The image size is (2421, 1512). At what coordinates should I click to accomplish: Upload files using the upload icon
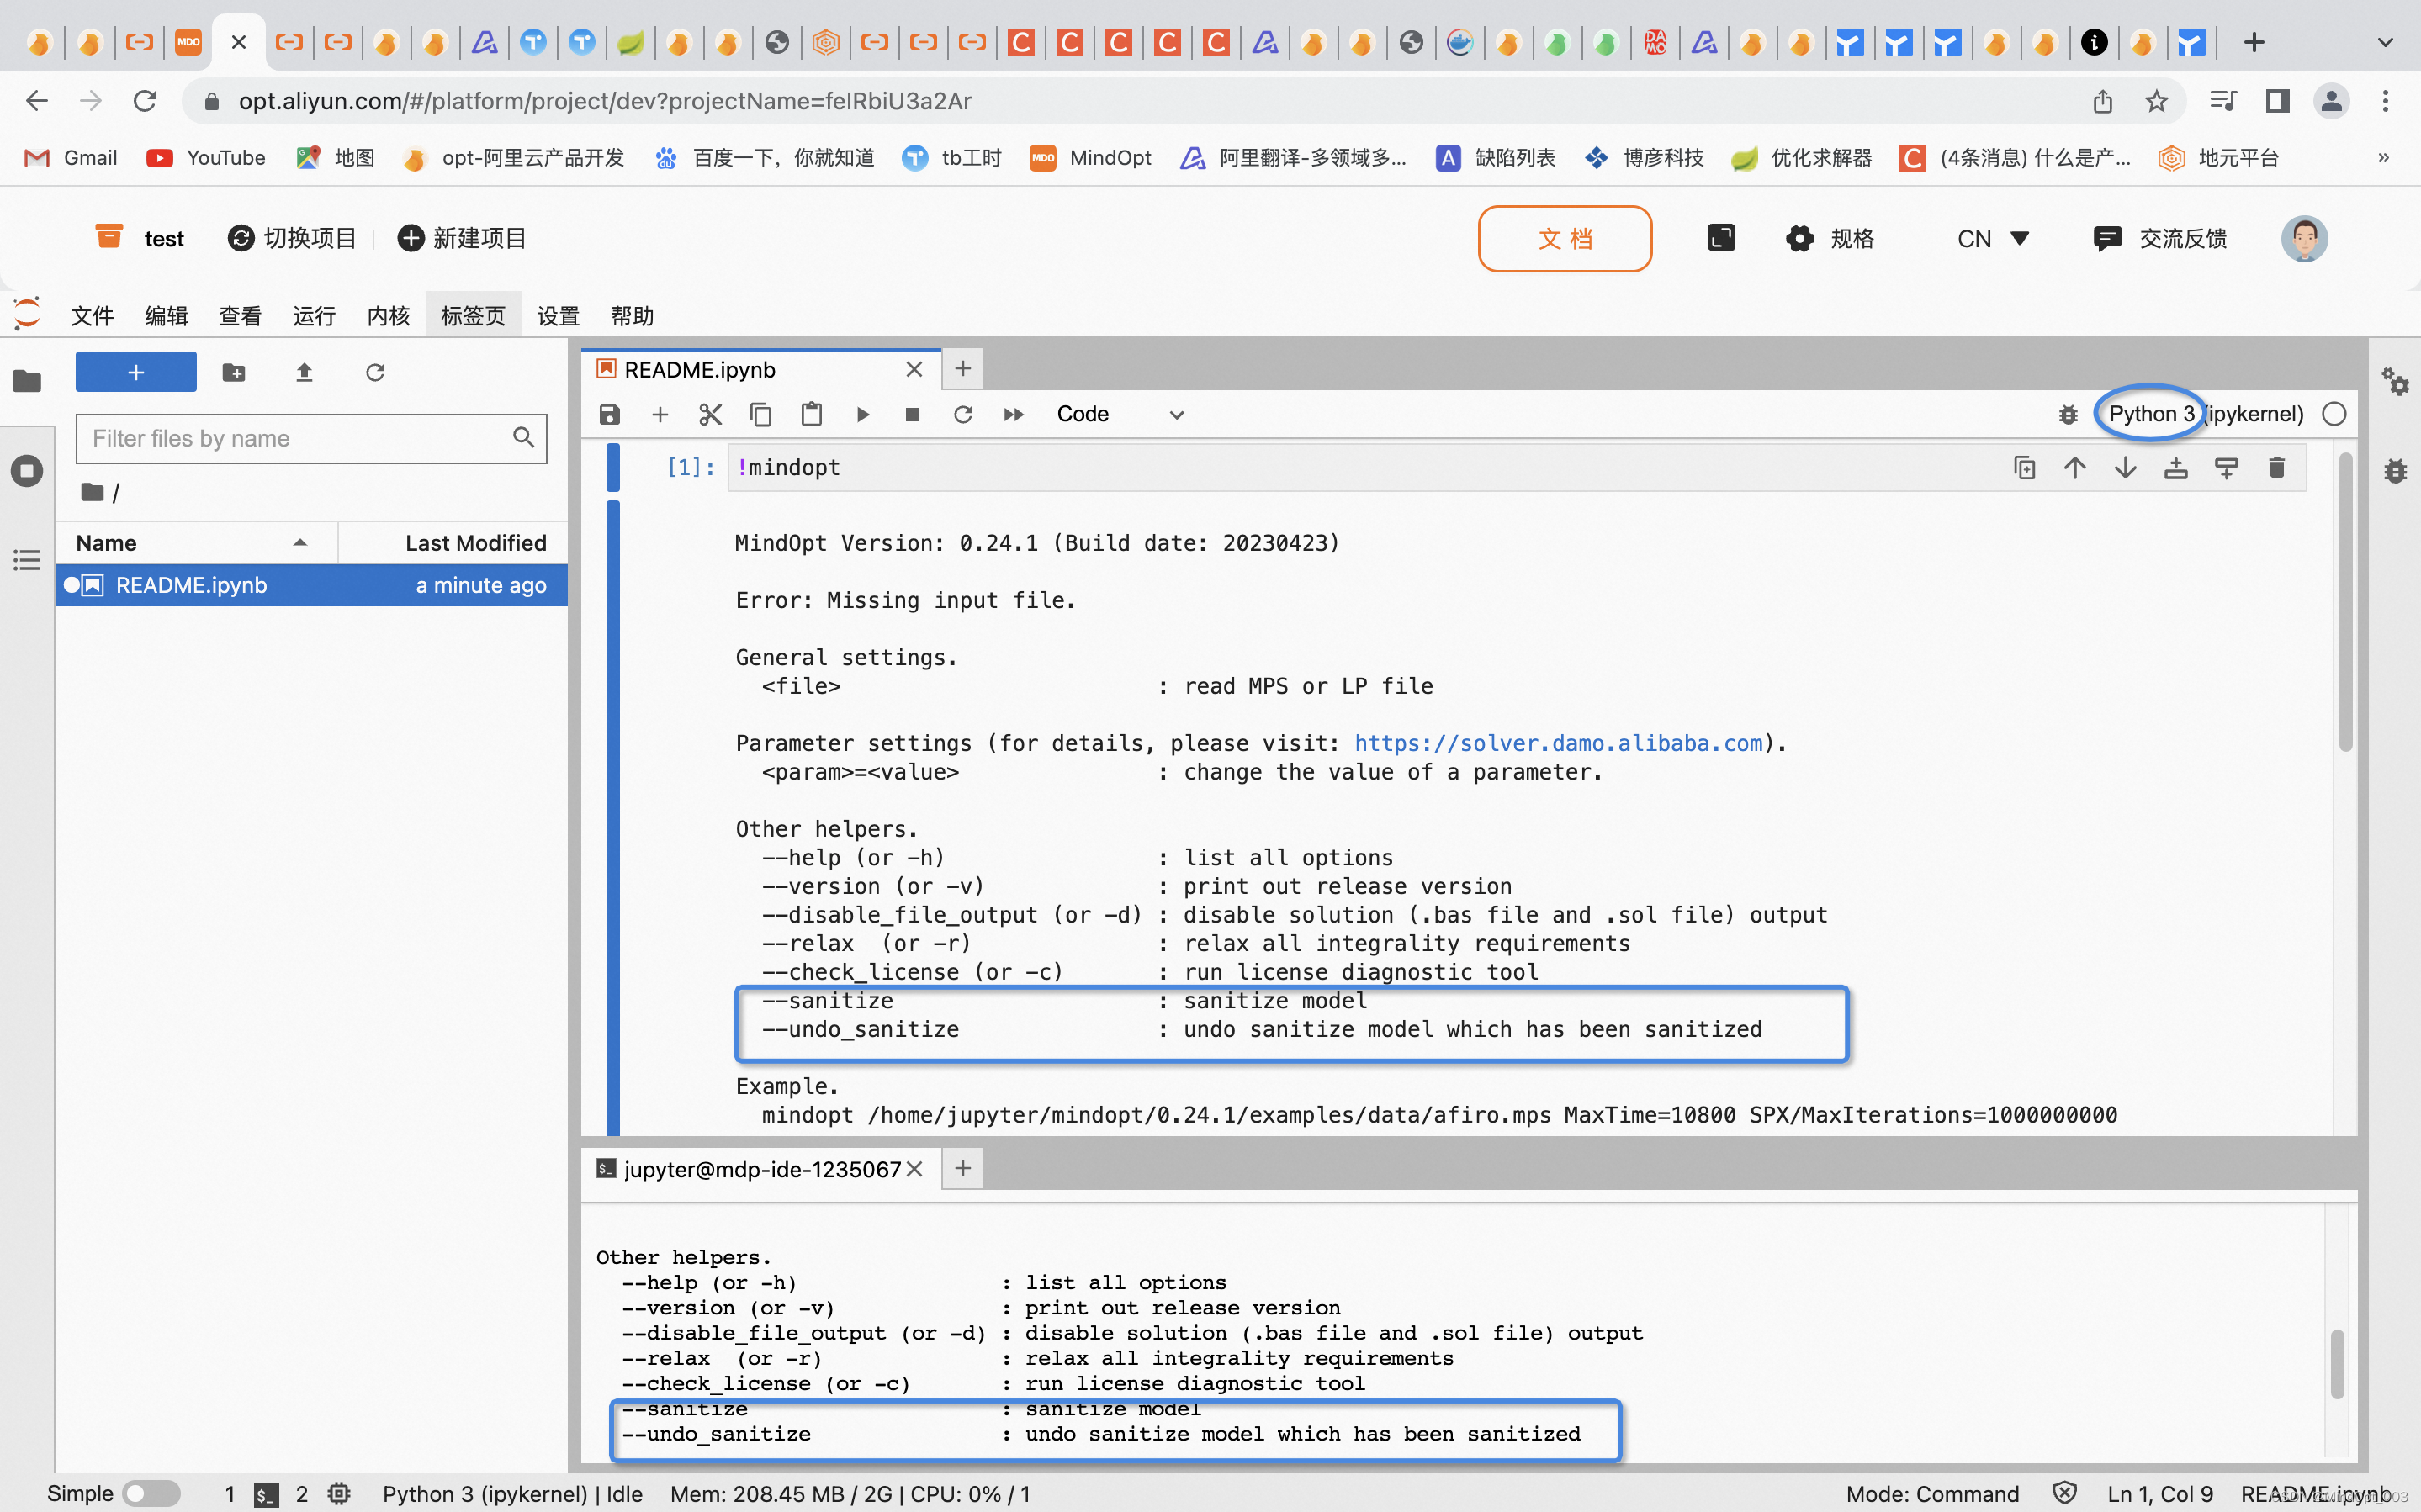(x=304, y=372)
